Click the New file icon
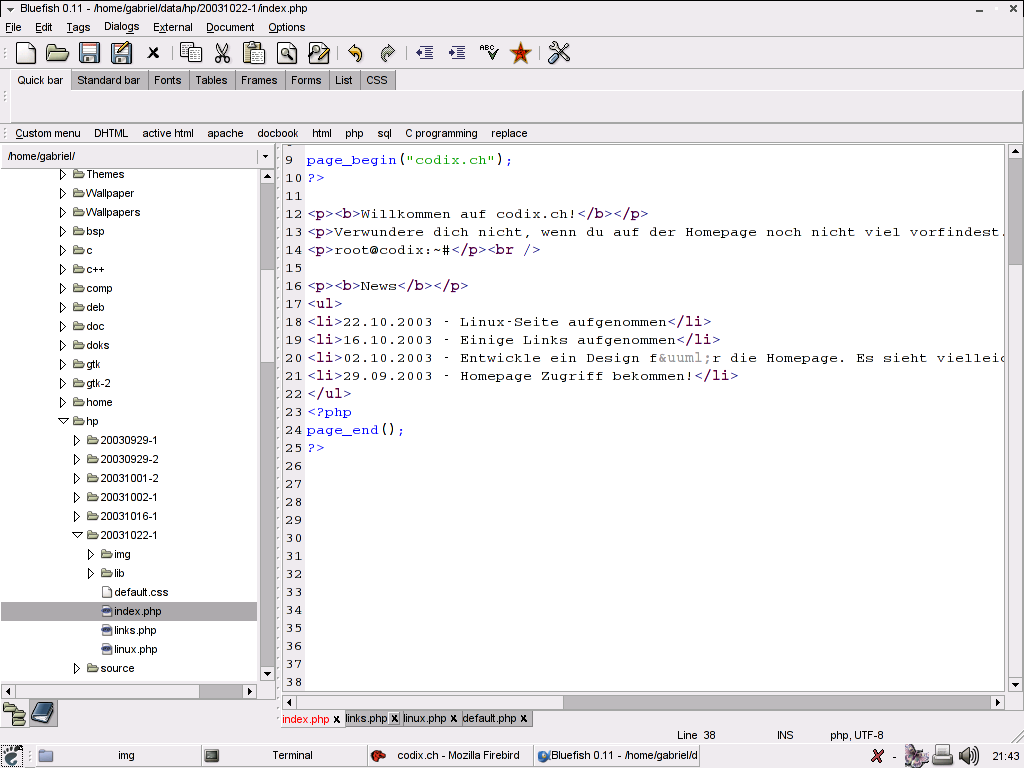The height and width of the screenshot is (768, 1024). (x=26, y=53)
